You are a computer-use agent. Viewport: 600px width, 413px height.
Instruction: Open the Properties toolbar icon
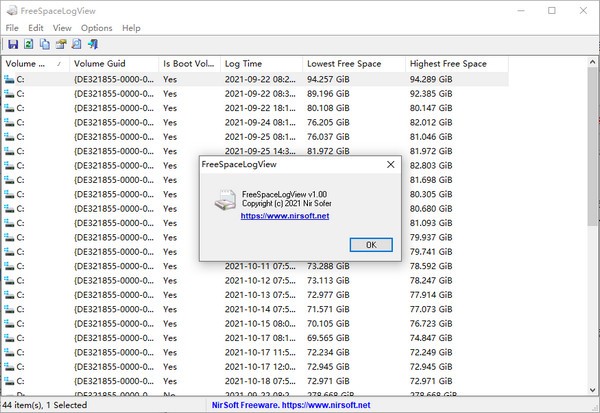click(61, 44)
